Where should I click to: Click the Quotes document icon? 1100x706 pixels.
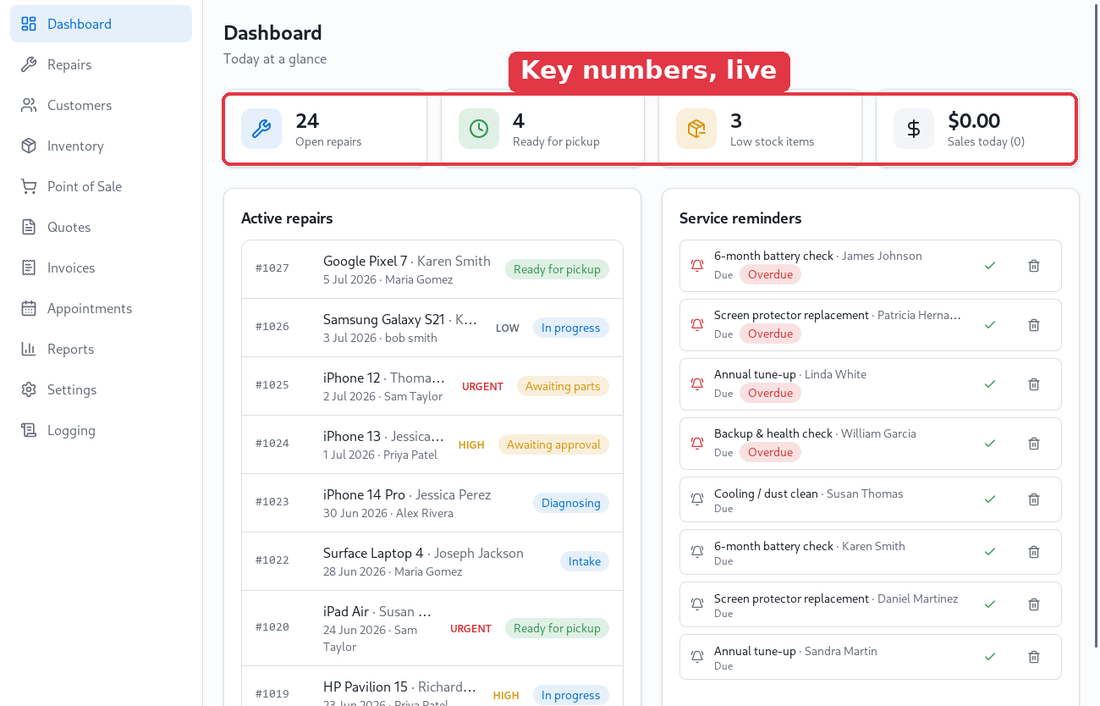[x=29, y=227]
